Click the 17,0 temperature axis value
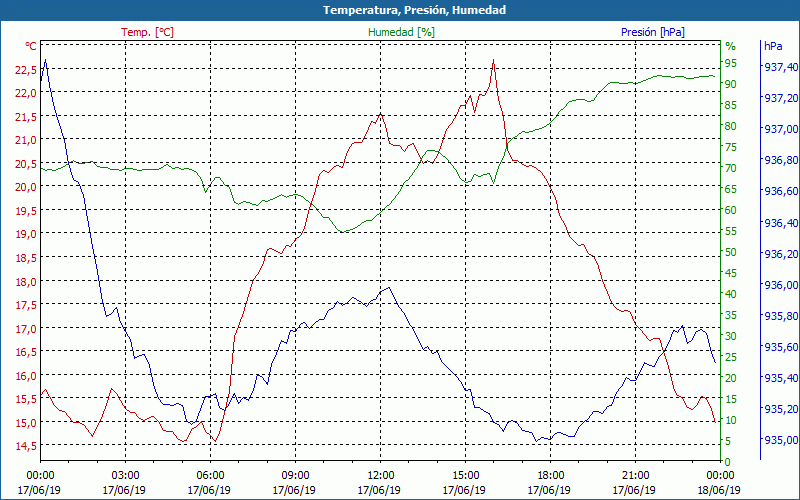 tap(26, 329)
